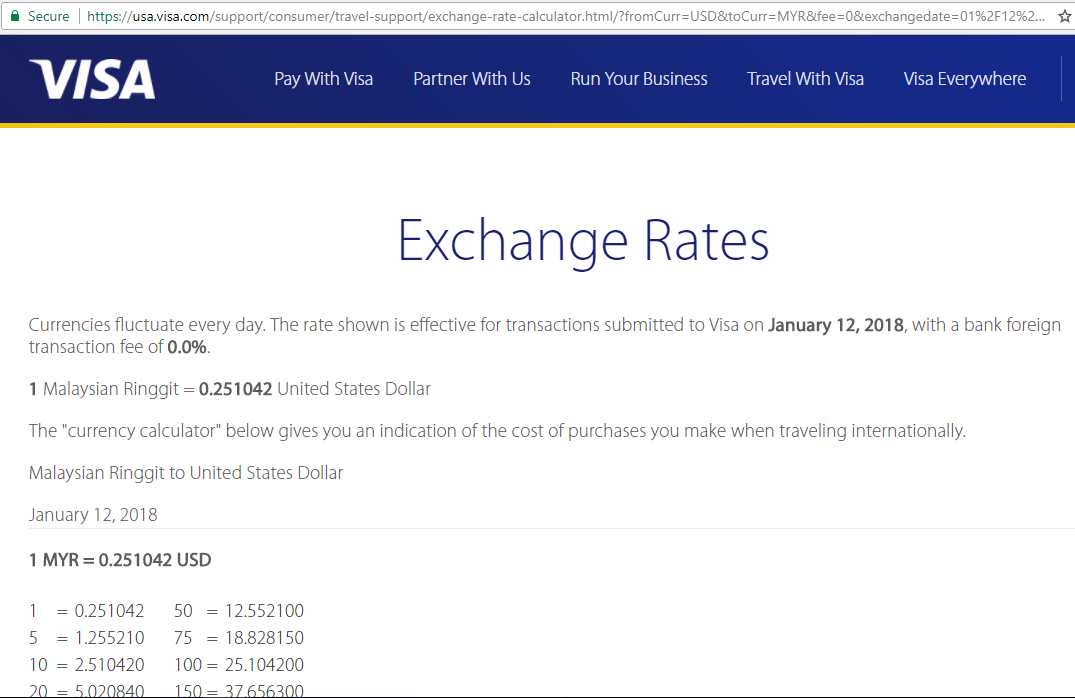Screen dimensions: 1075x698
Task: Focus the browser address bar URL
Action: pyautogui.click(x=566, y=16)
